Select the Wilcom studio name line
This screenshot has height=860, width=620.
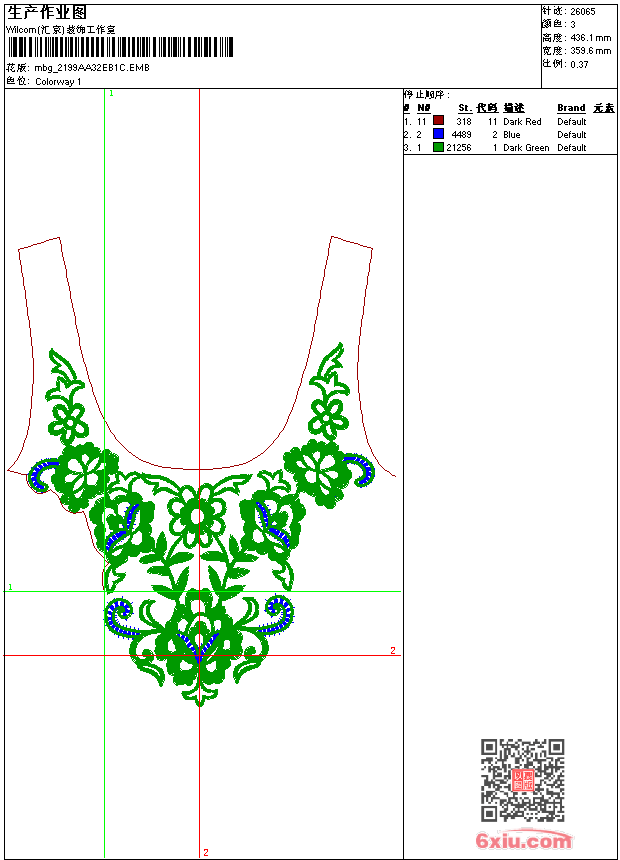point(61,30)
